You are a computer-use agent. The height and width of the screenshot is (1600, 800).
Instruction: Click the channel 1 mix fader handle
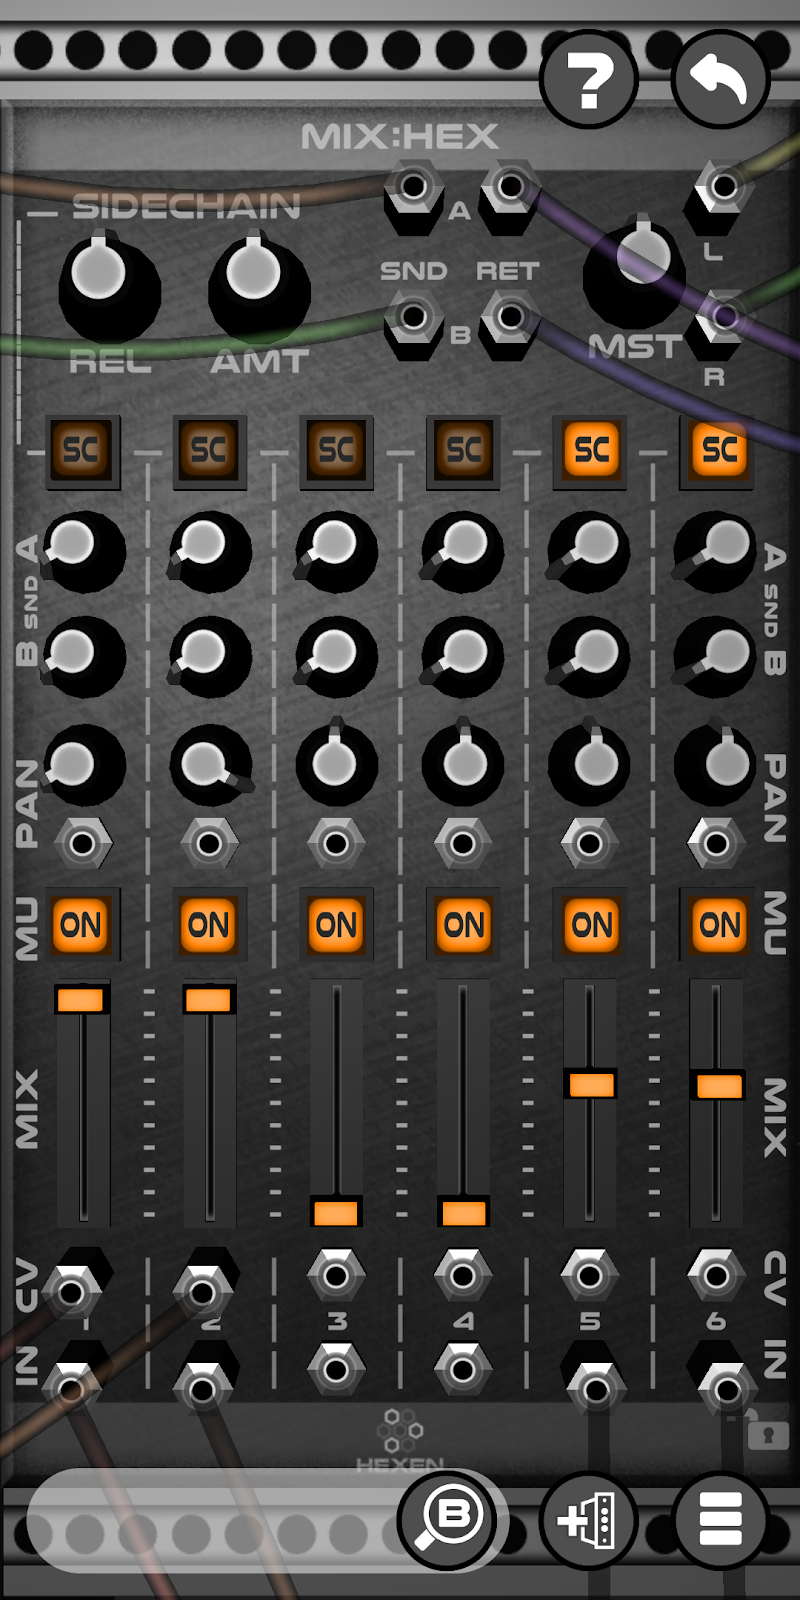[x=81, y=999]
